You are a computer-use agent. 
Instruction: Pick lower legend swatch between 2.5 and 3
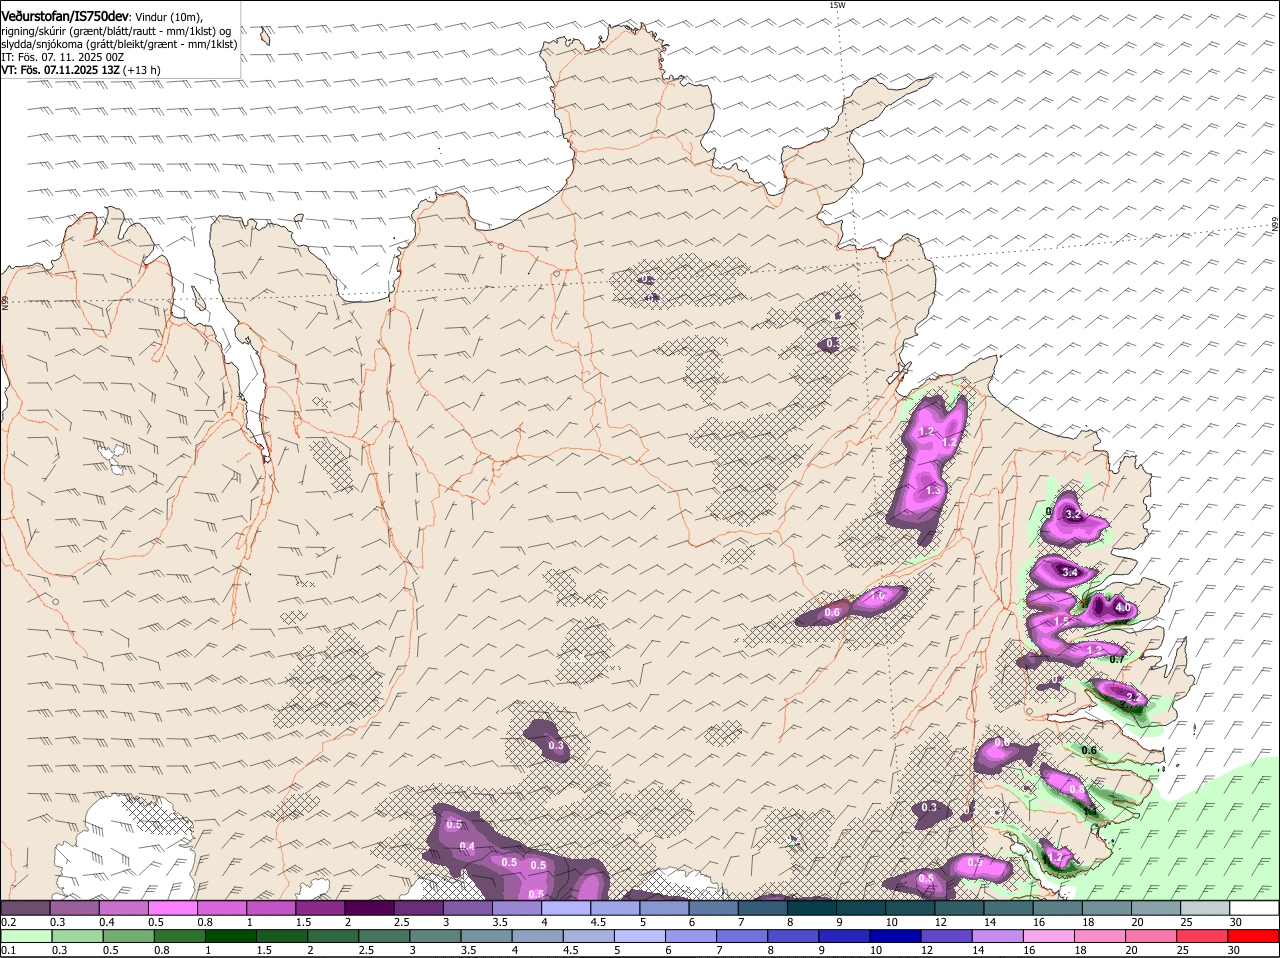385,936
